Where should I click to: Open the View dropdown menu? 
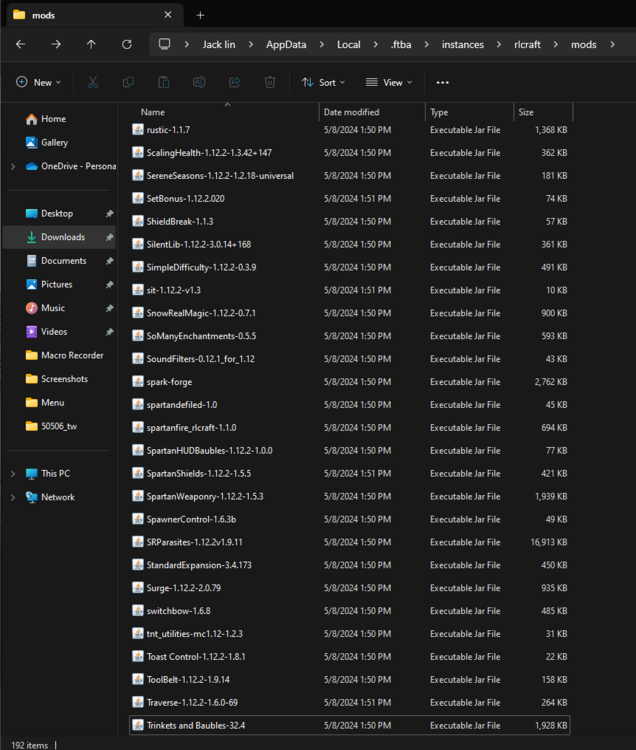[389, 82]
